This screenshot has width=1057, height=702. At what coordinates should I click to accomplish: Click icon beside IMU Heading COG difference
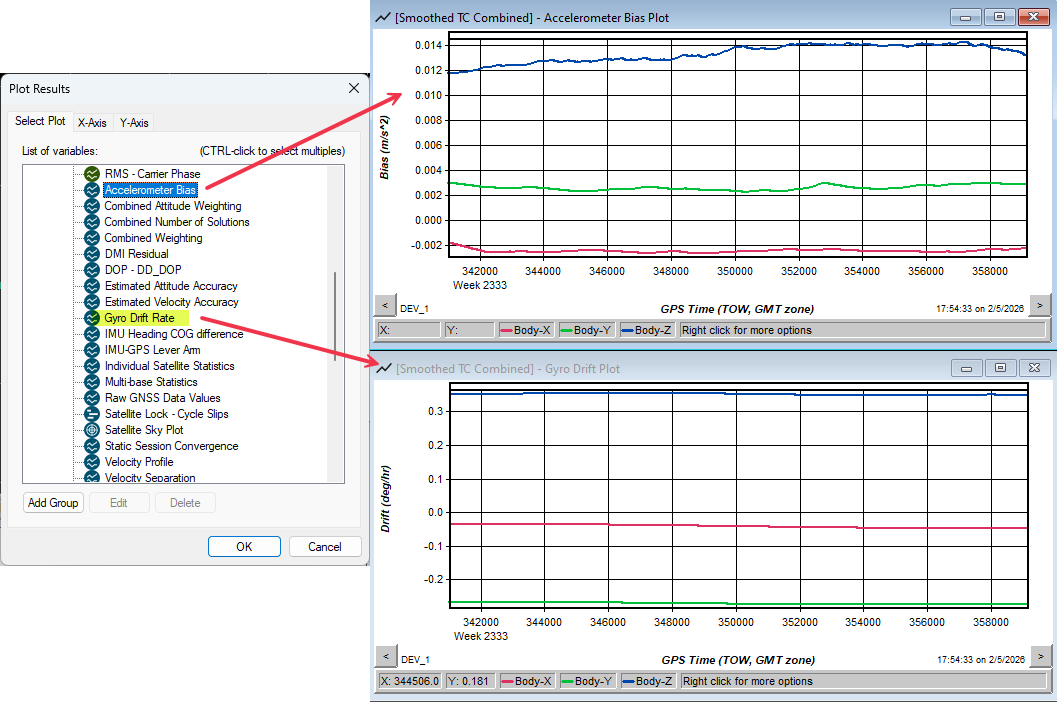(92, 334)
